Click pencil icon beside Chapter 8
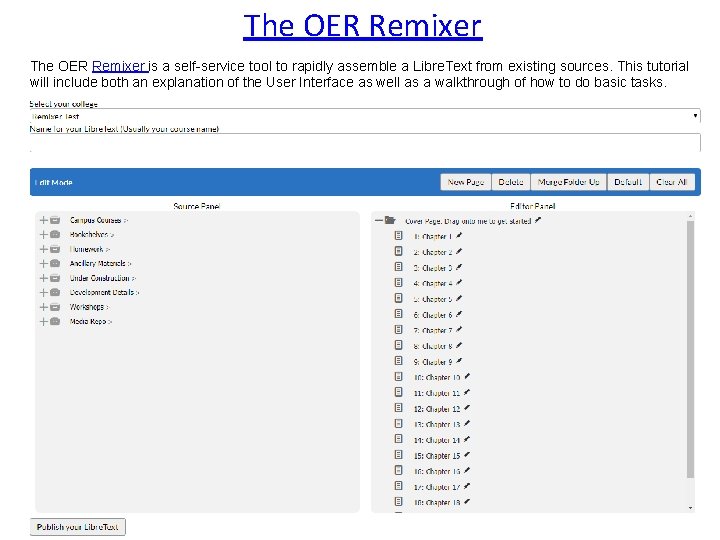Image resolution: width=720 pixels, height=540 pixels. click(x=459, y=345)
